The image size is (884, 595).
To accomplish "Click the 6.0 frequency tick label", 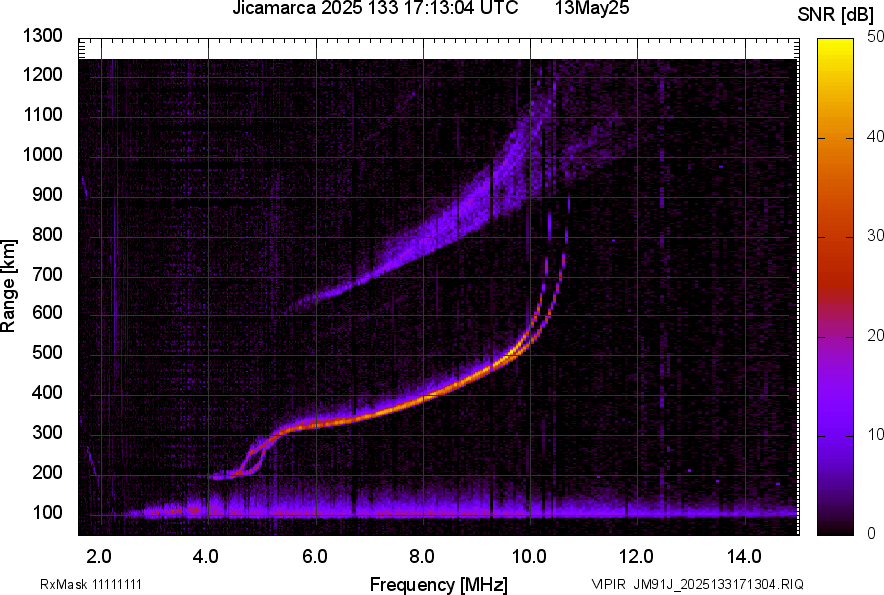I will [x=314, y=557].
